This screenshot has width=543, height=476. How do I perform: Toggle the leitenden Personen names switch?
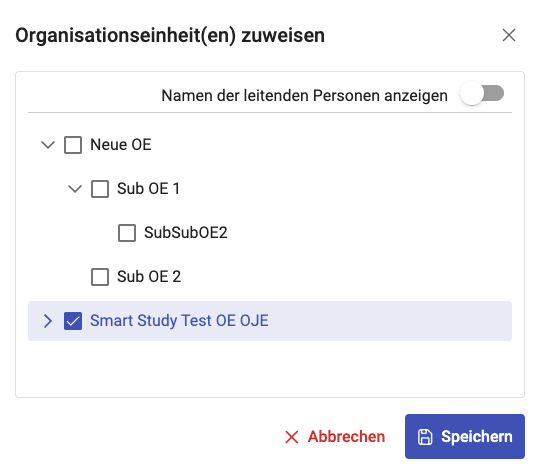(x=482, y=94)
